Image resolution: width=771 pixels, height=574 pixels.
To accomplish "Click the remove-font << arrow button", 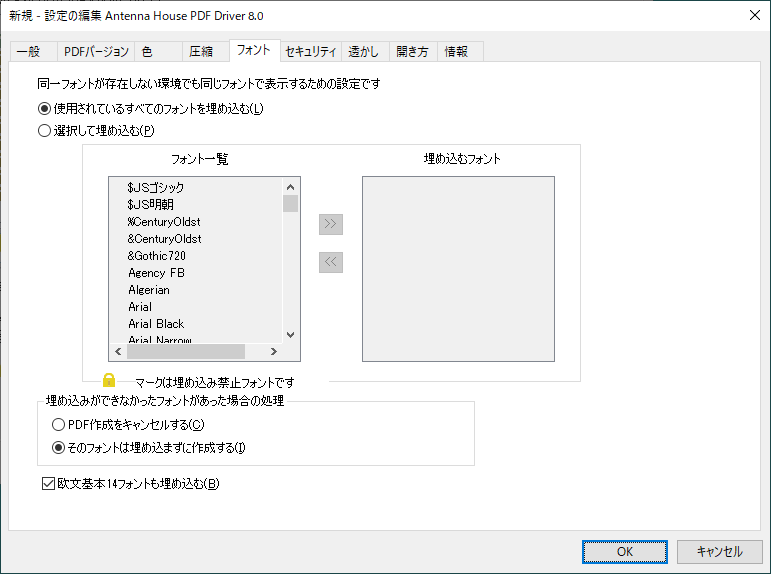I will pos(330,262).
